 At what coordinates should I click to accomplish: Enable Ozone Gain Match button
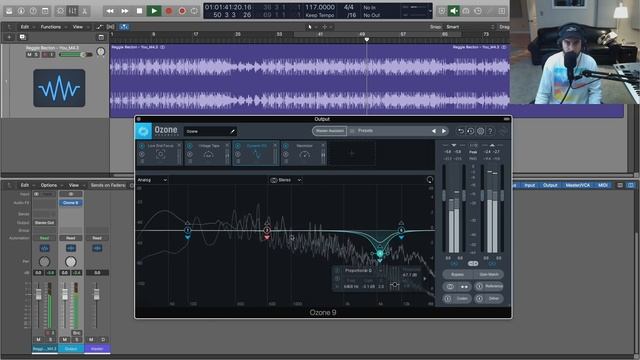click(489, 275)
